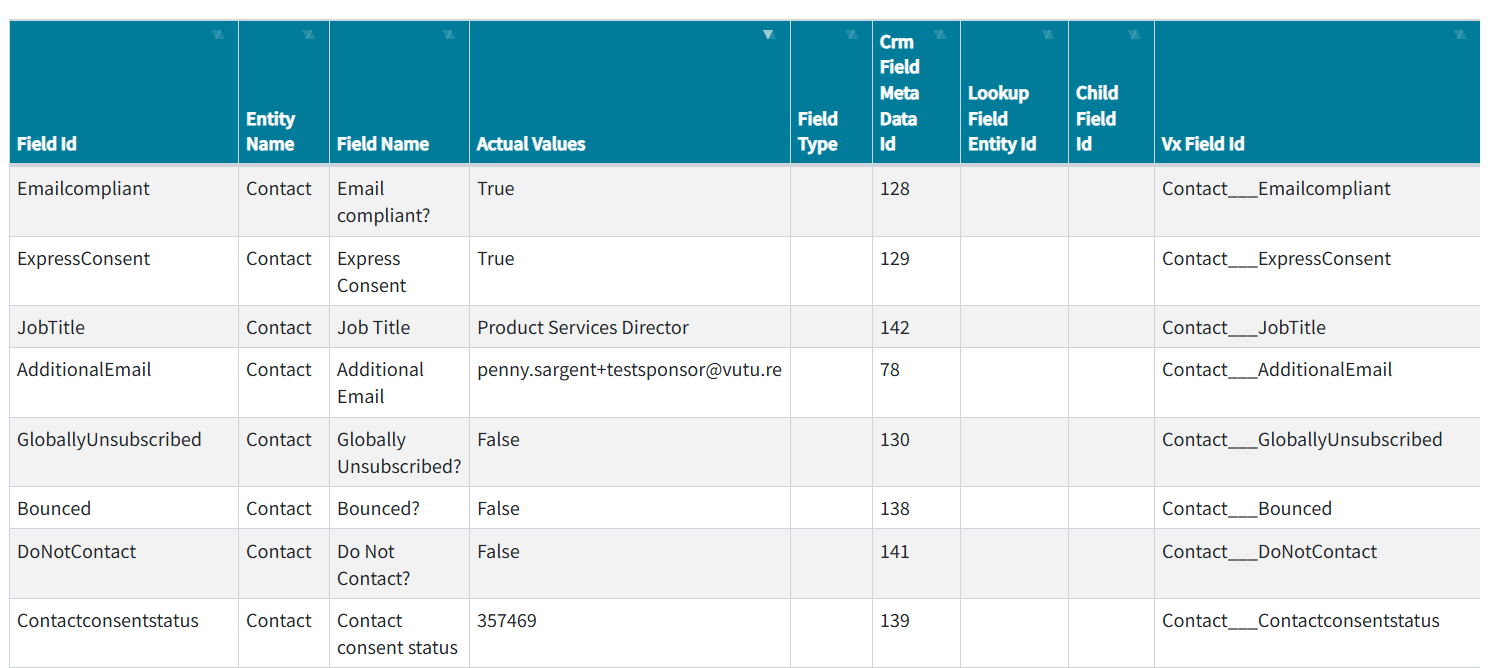This screenshot has height=668, width=1493.
Task: Select the DoNotContact row's 141 metadata id
Action: 895,552
